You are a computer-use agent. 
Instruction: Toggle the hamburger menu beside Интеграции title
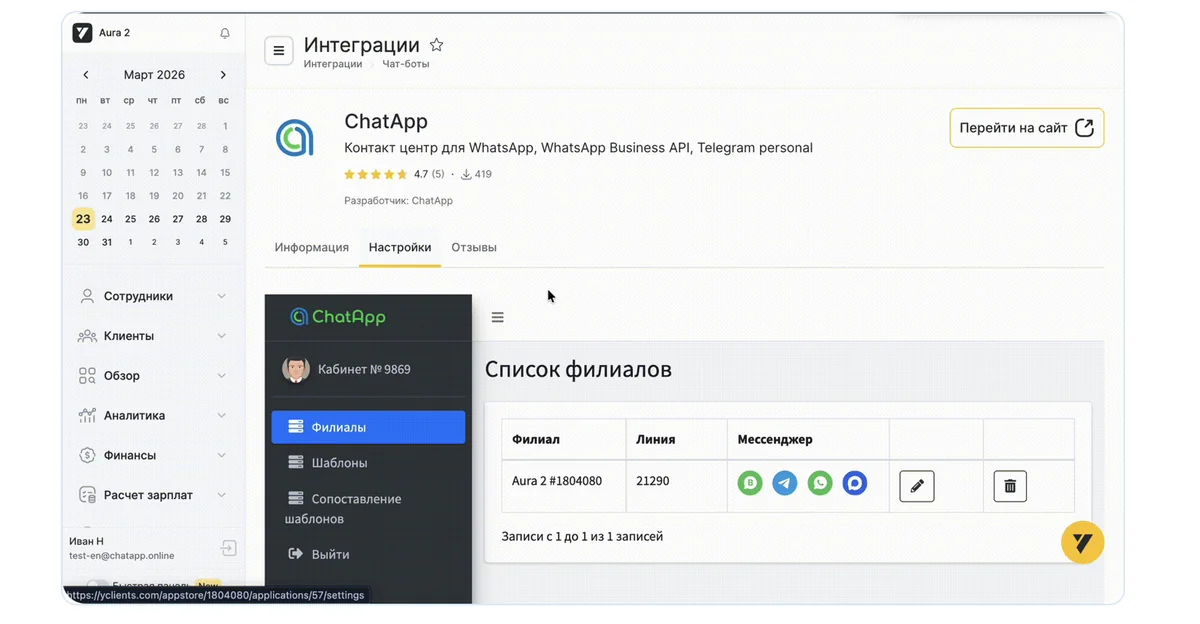coord(279,50)
